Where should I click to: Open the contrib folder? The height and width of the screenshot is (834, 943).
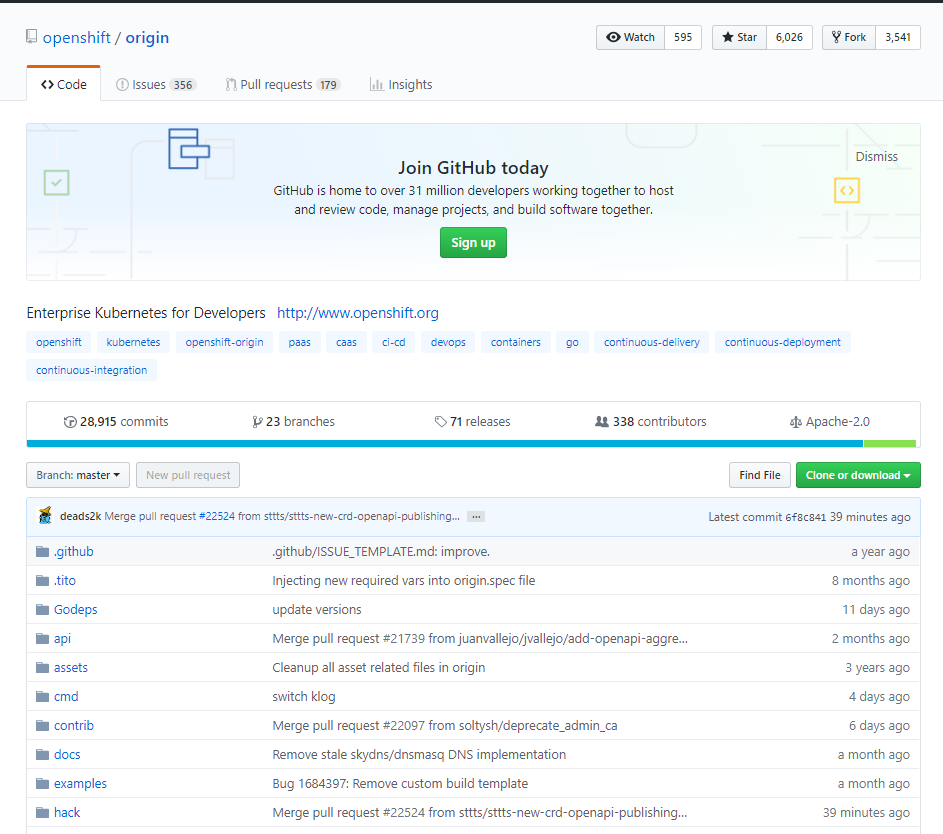(x=74, y=725)
